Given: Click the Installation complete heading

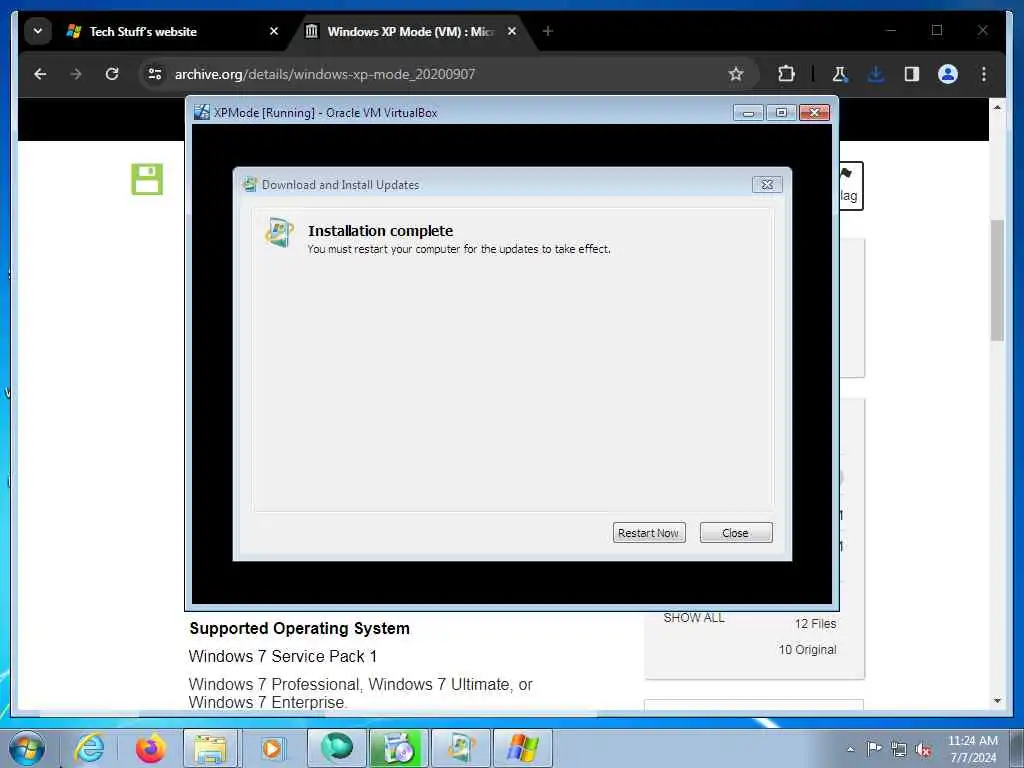Looking at the screenshot, I should pyautogui.click(x=380, y=231).
